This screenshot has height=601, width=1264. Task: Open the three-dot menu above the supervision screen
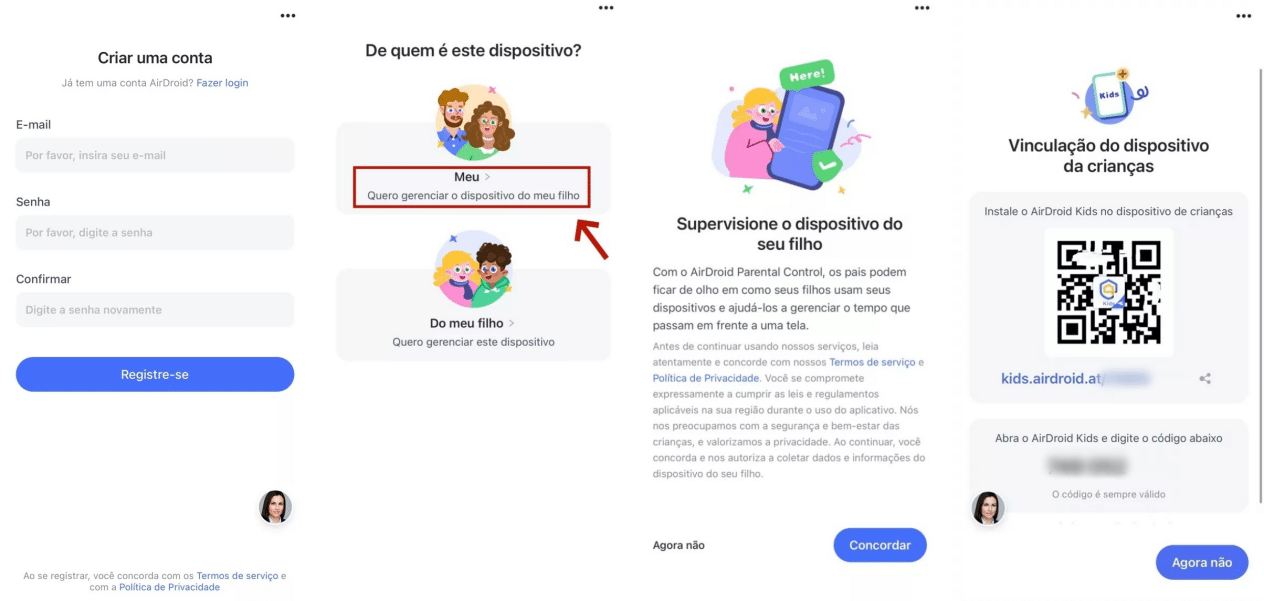point(922,8)
